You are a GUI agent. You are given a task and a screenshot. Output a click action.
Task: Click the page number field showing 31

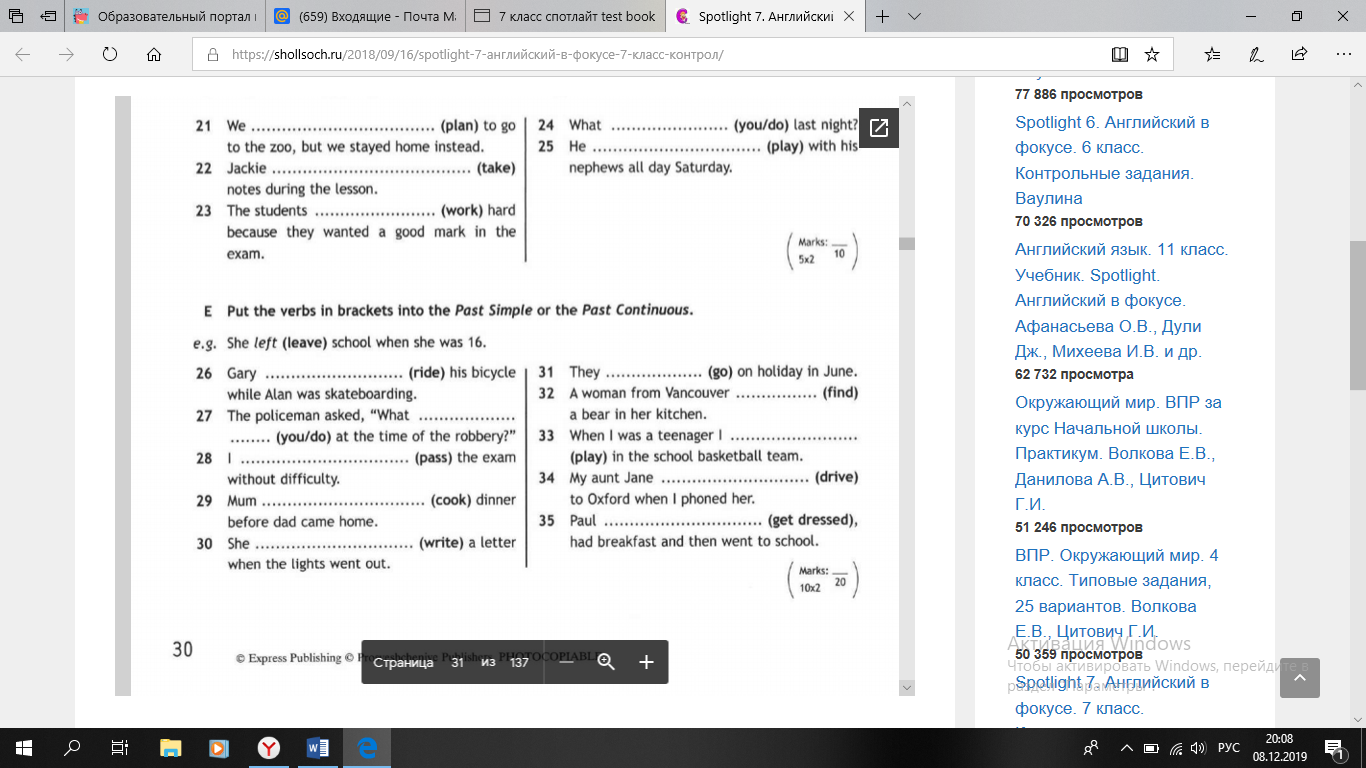[x=457, y=662]
